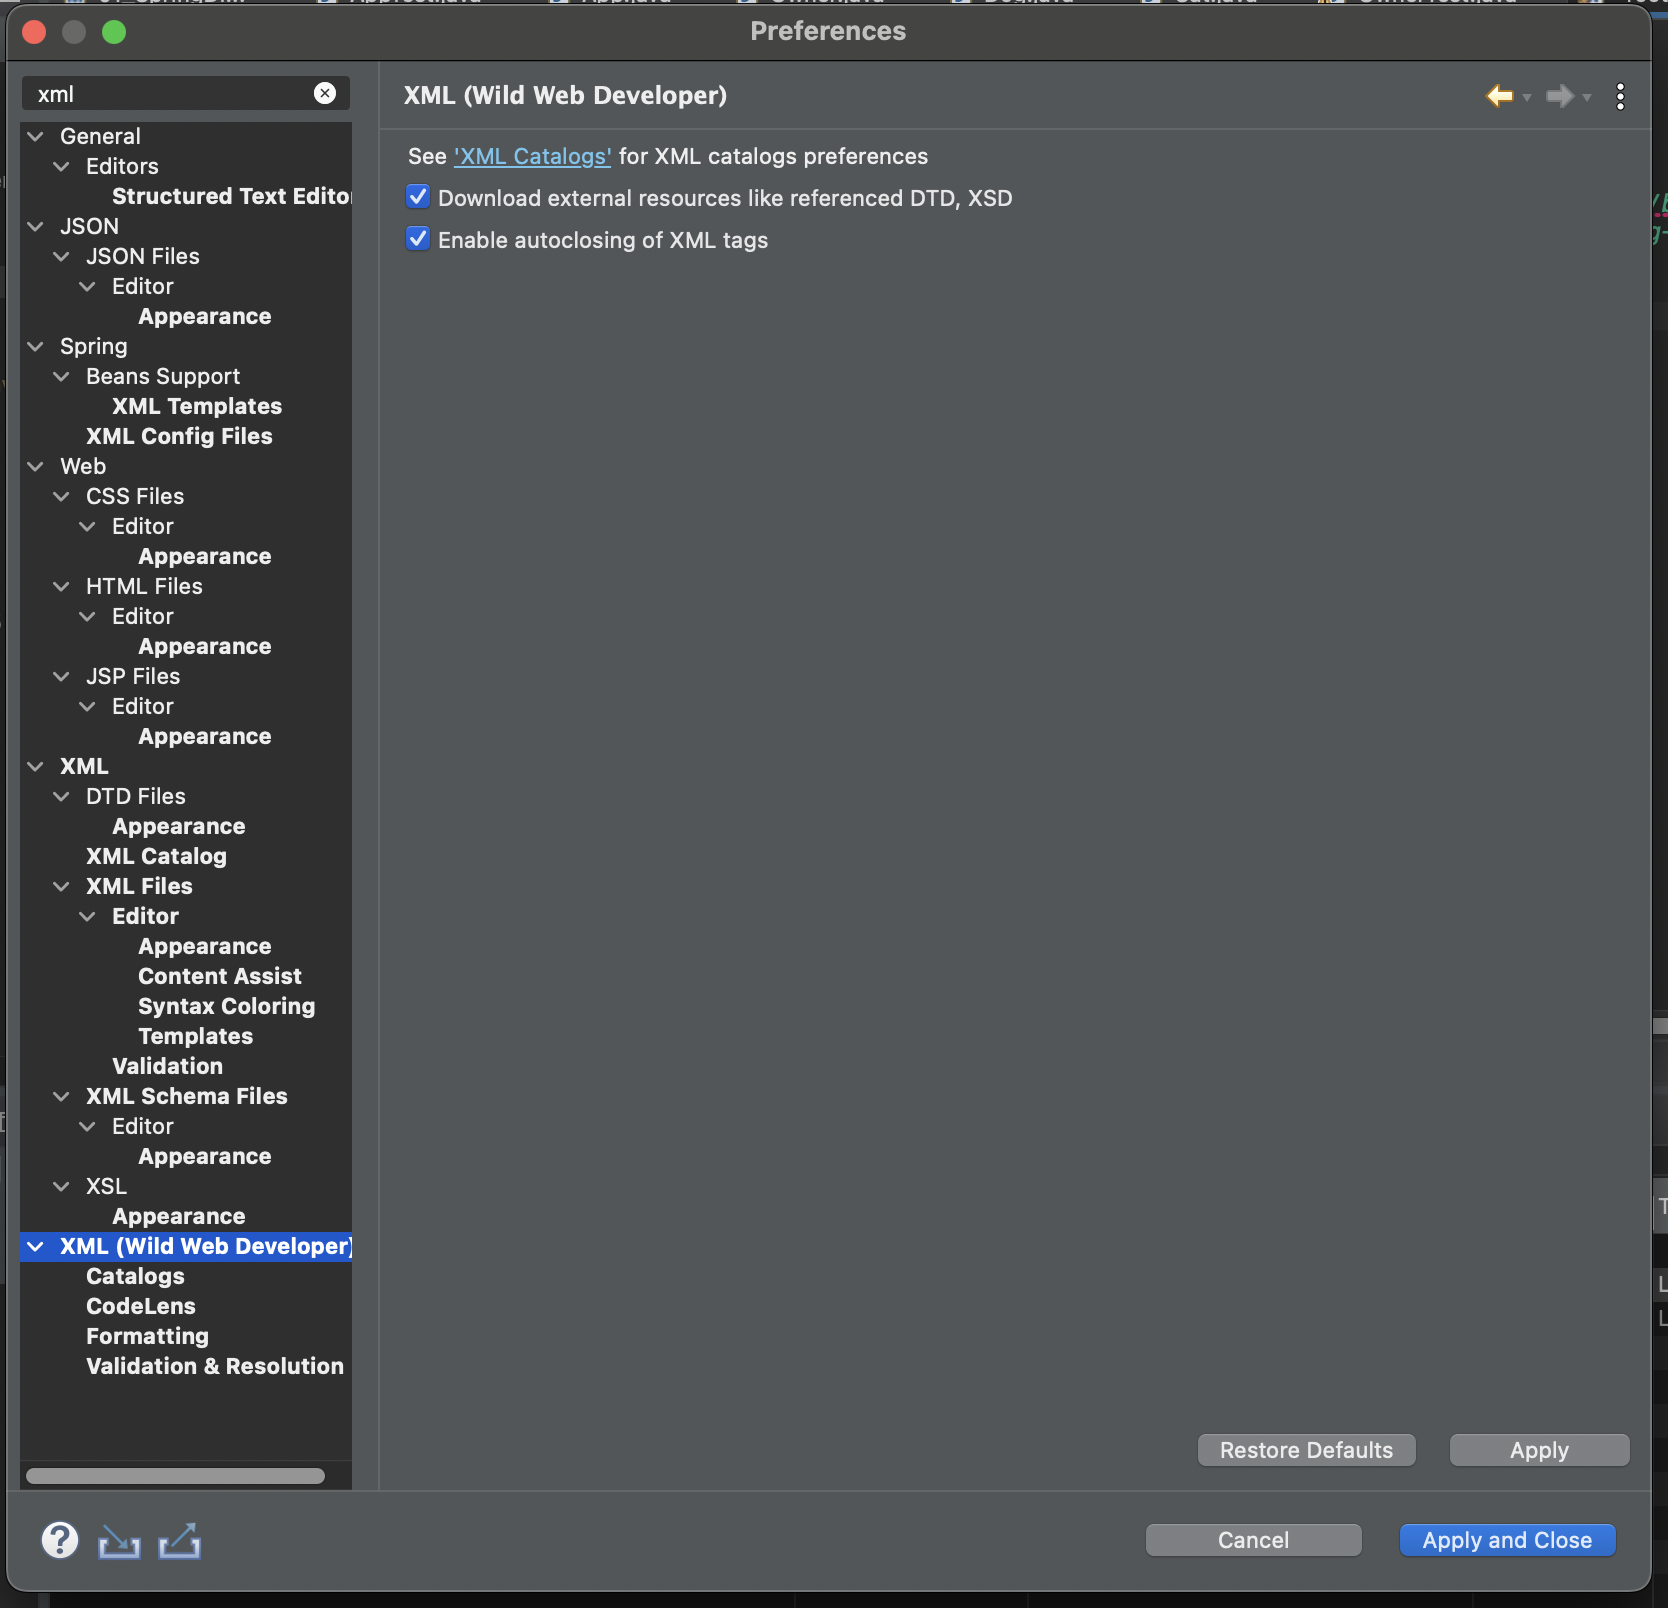Select Formatting preference item

[147, 1336]
